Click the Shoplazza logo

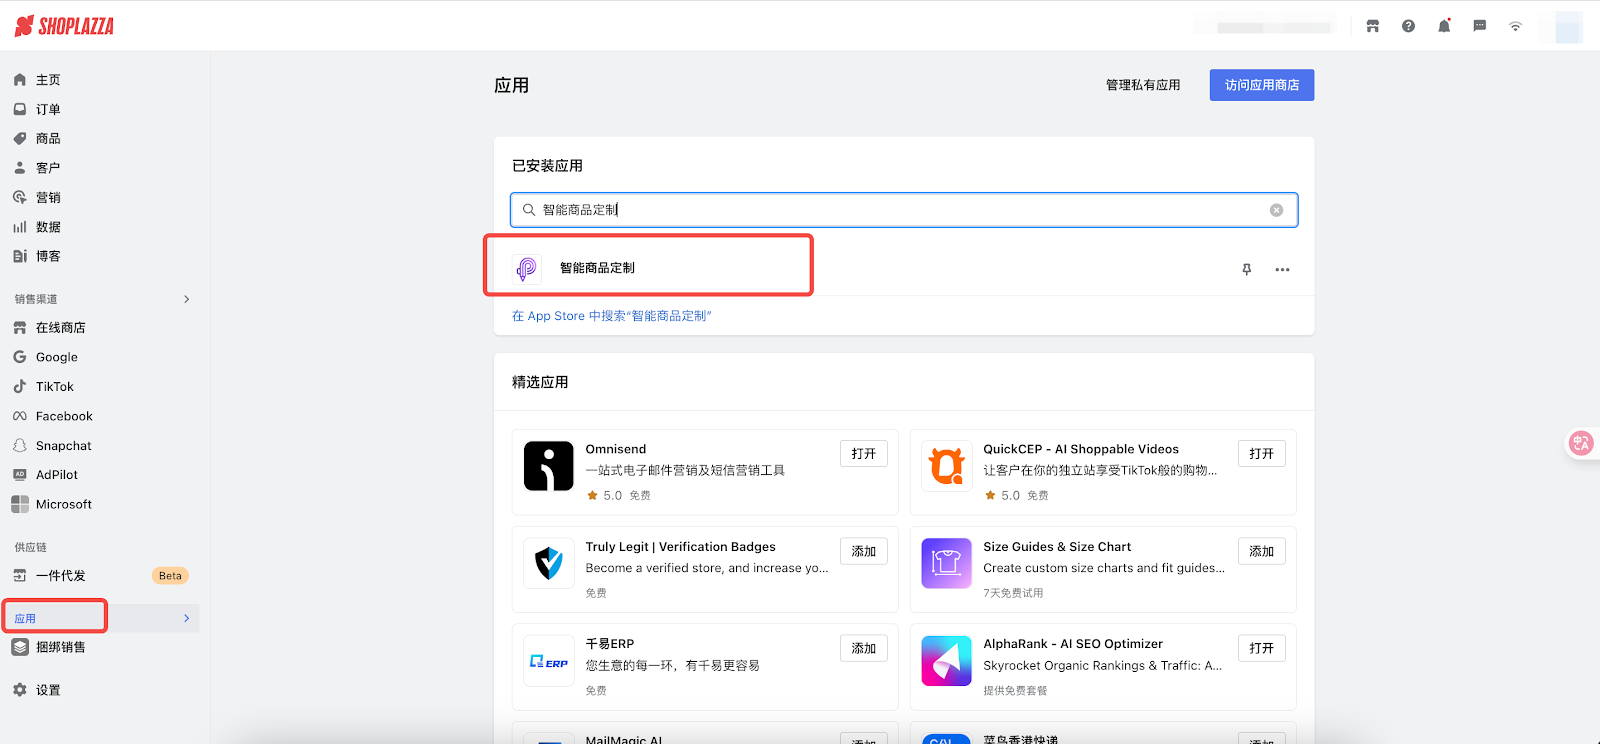(x=64, y=26)
